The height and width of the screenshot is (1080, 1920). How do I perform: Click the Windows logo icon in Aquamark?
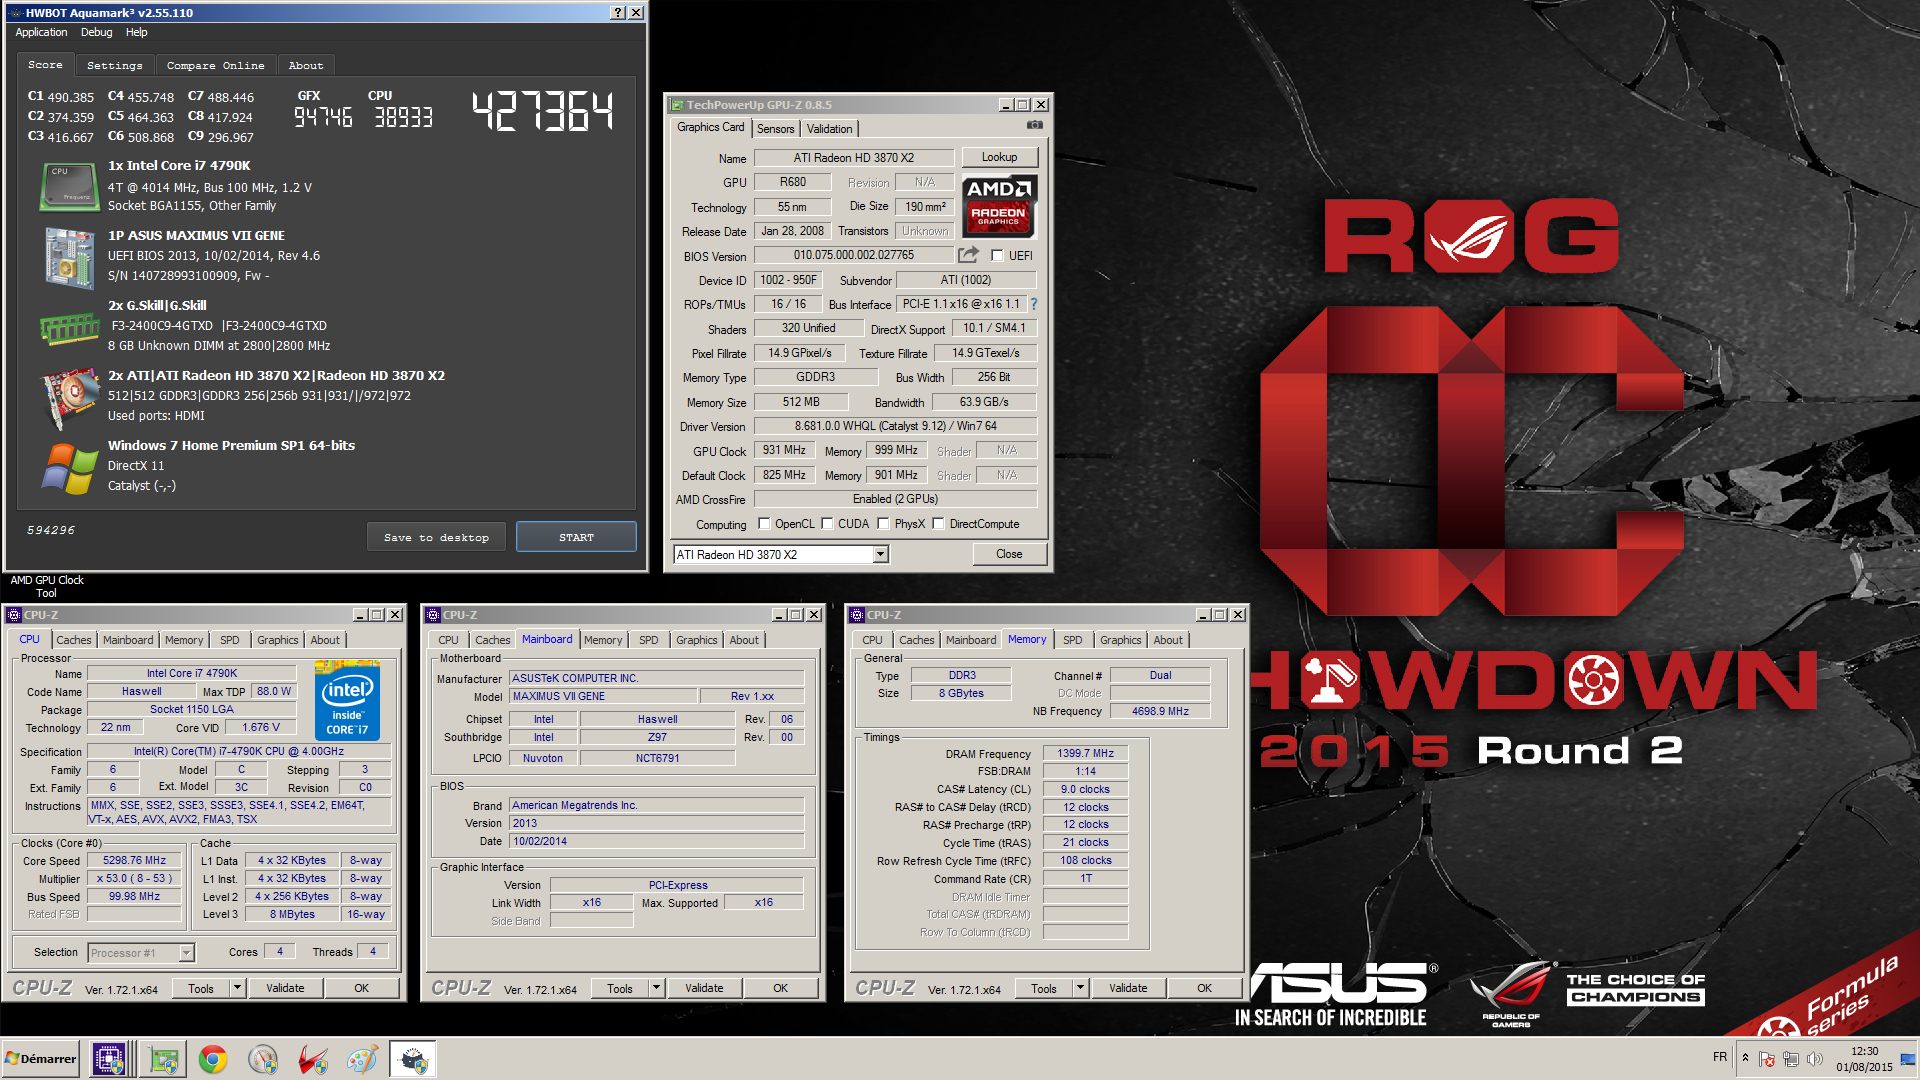68,468
